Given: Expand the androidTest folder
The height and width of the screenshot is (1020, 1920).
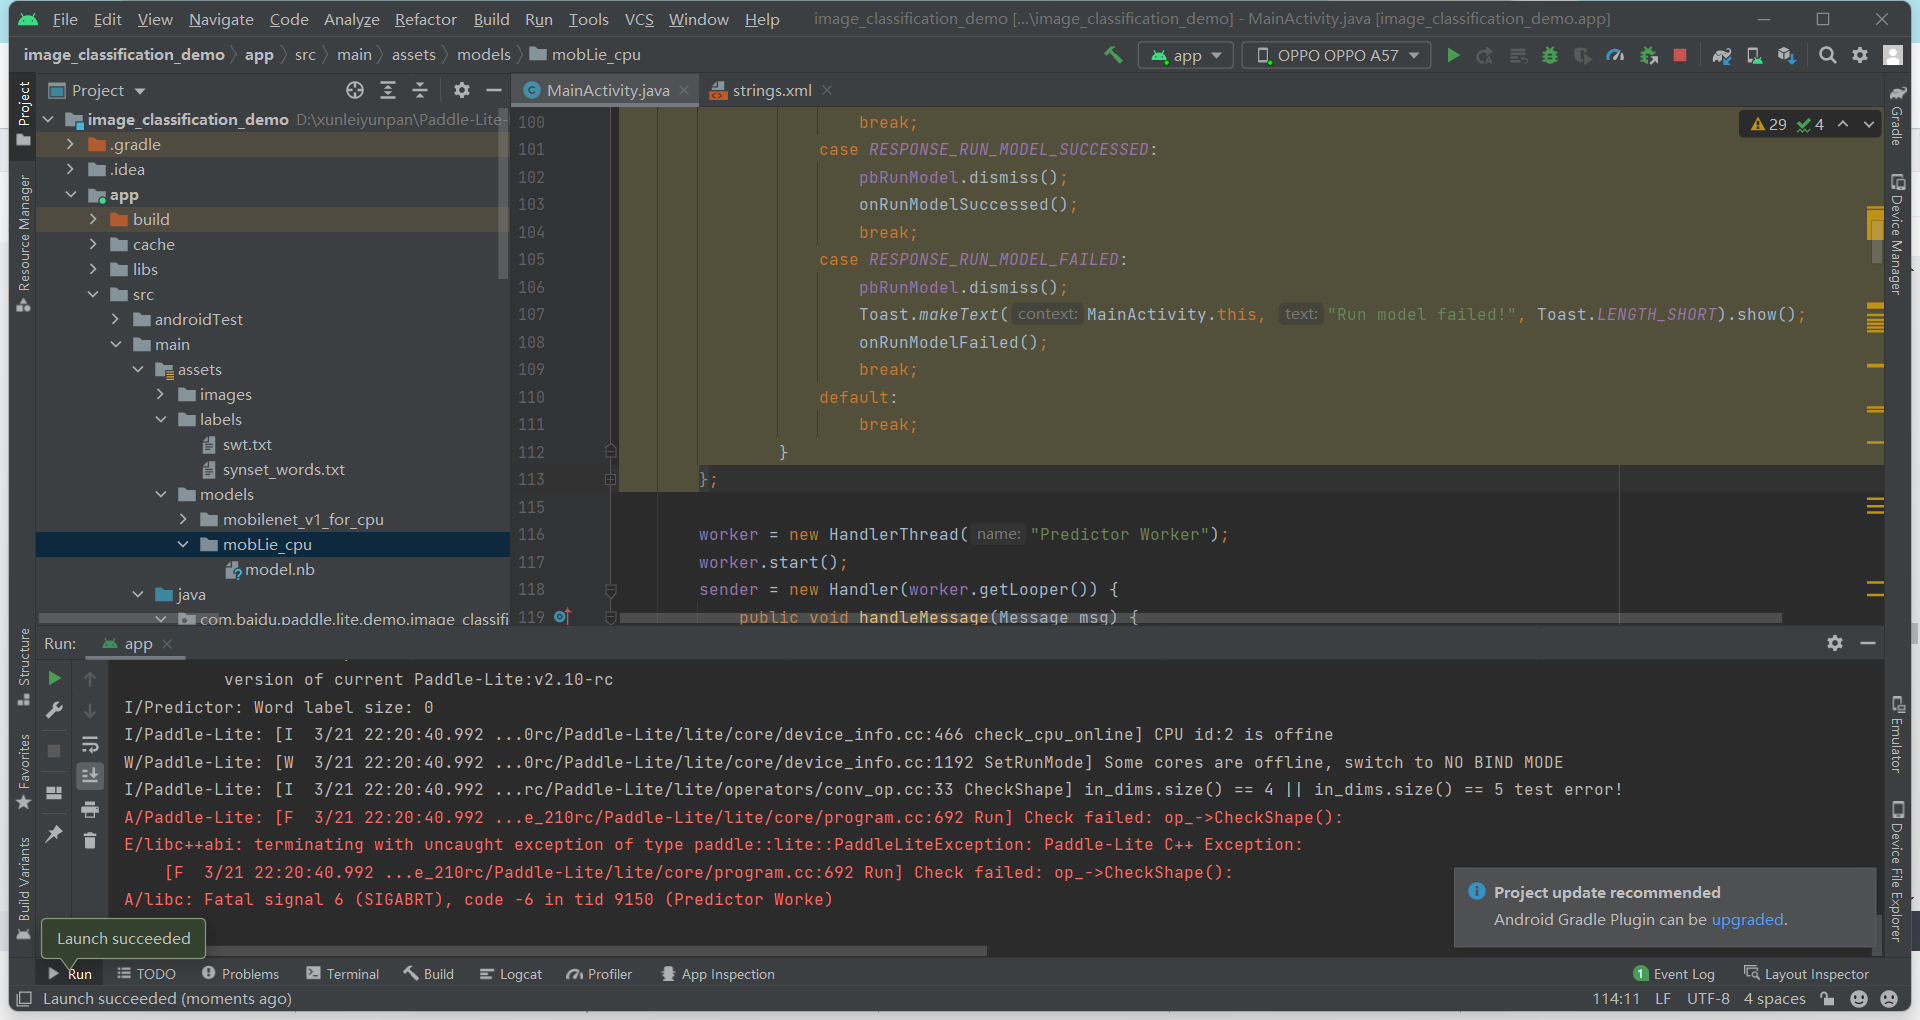Looking at the screenshot, I should (x=115, y=319).
